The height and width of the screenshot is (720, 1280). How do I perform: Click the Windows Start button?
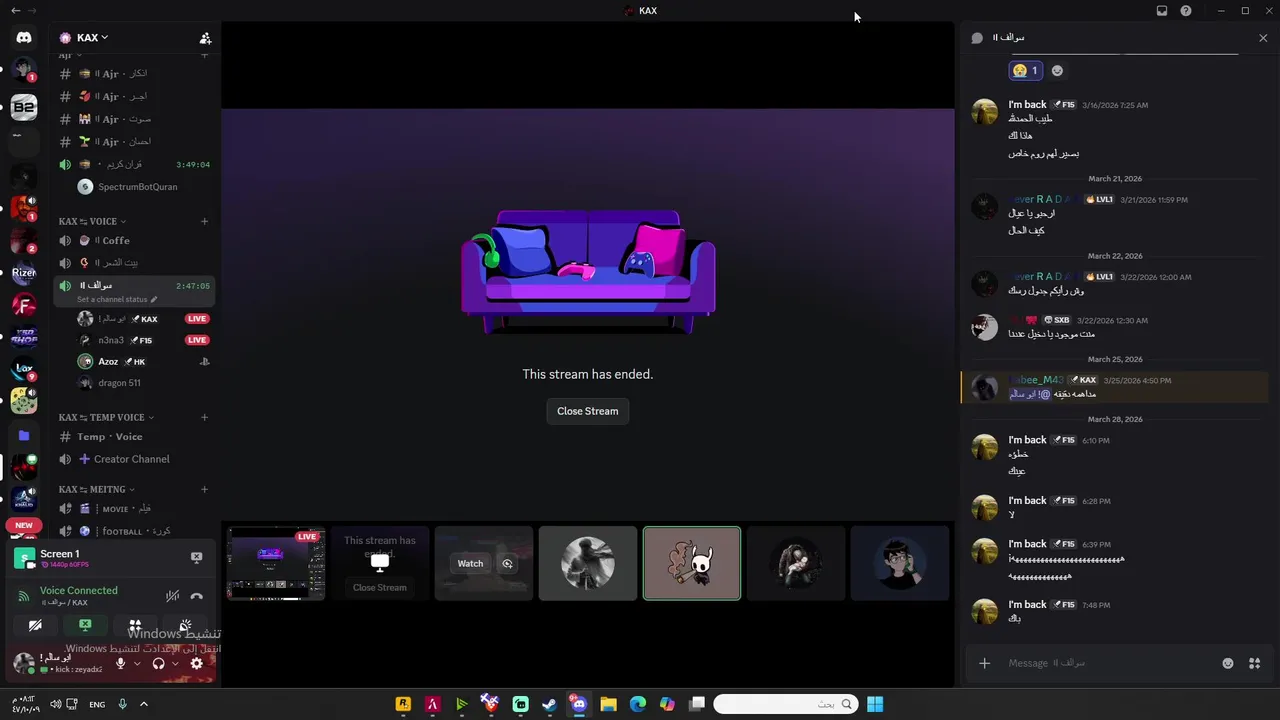click(x=875, y=704)
